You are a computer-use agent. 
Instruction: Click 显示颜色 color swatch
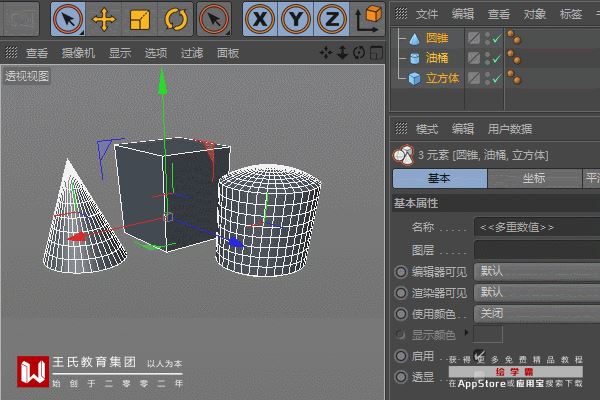(x=488, y=335)
